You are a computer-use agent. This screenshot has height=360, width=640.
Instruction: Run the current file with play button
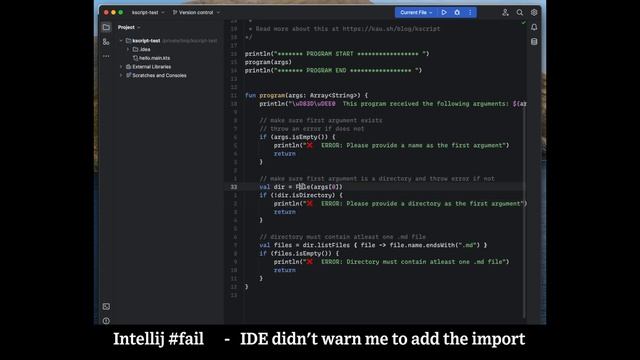coord(444,13)
